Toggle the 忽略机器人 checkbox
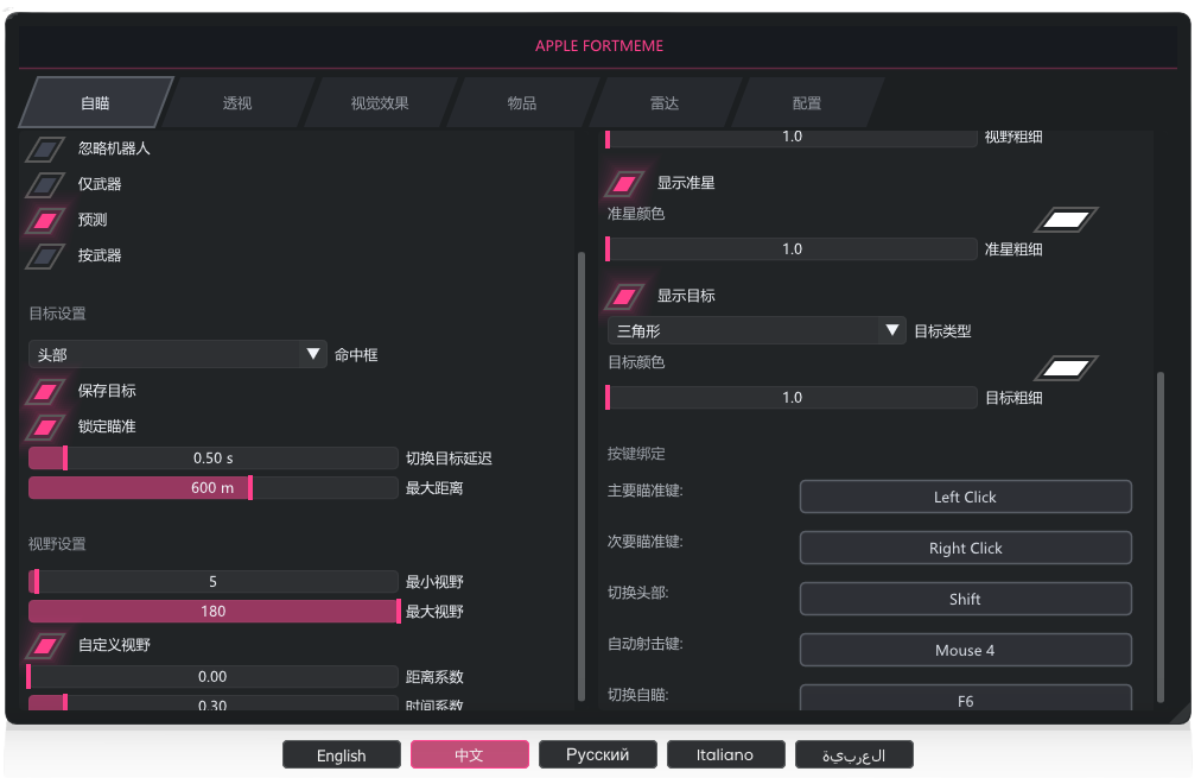 pyautogui.click(x=45, y=149)
